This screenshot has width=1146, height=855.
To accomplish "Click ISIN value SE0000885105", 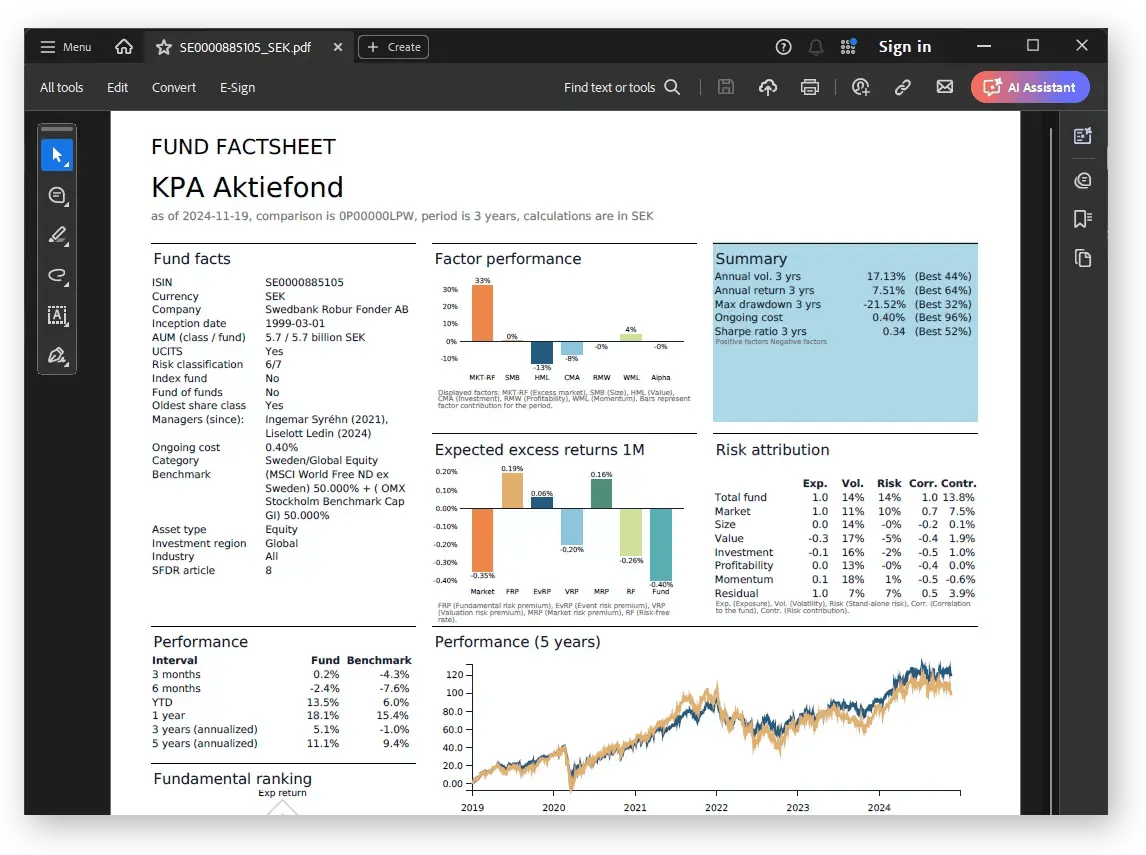I will [x=304, y=282].
